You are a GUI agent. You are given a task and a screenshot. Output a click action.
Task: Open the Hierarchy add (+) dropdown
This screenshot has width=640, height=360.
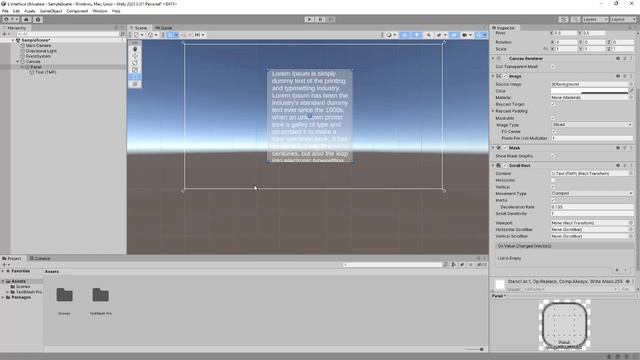[x=6, y=34]
